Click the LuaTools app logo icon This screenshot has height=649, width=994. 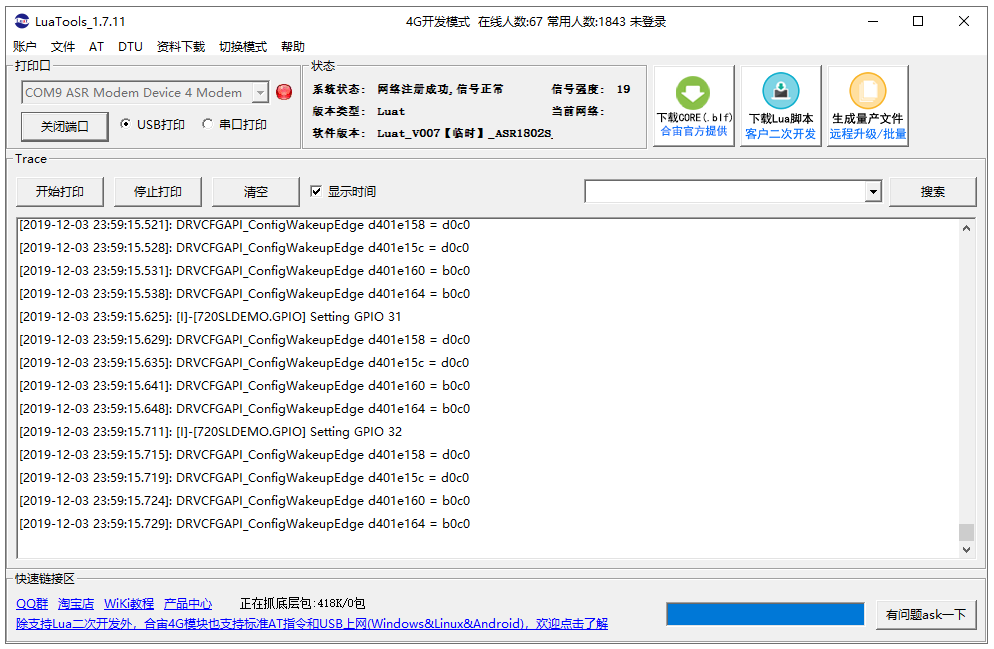(22, 22)
